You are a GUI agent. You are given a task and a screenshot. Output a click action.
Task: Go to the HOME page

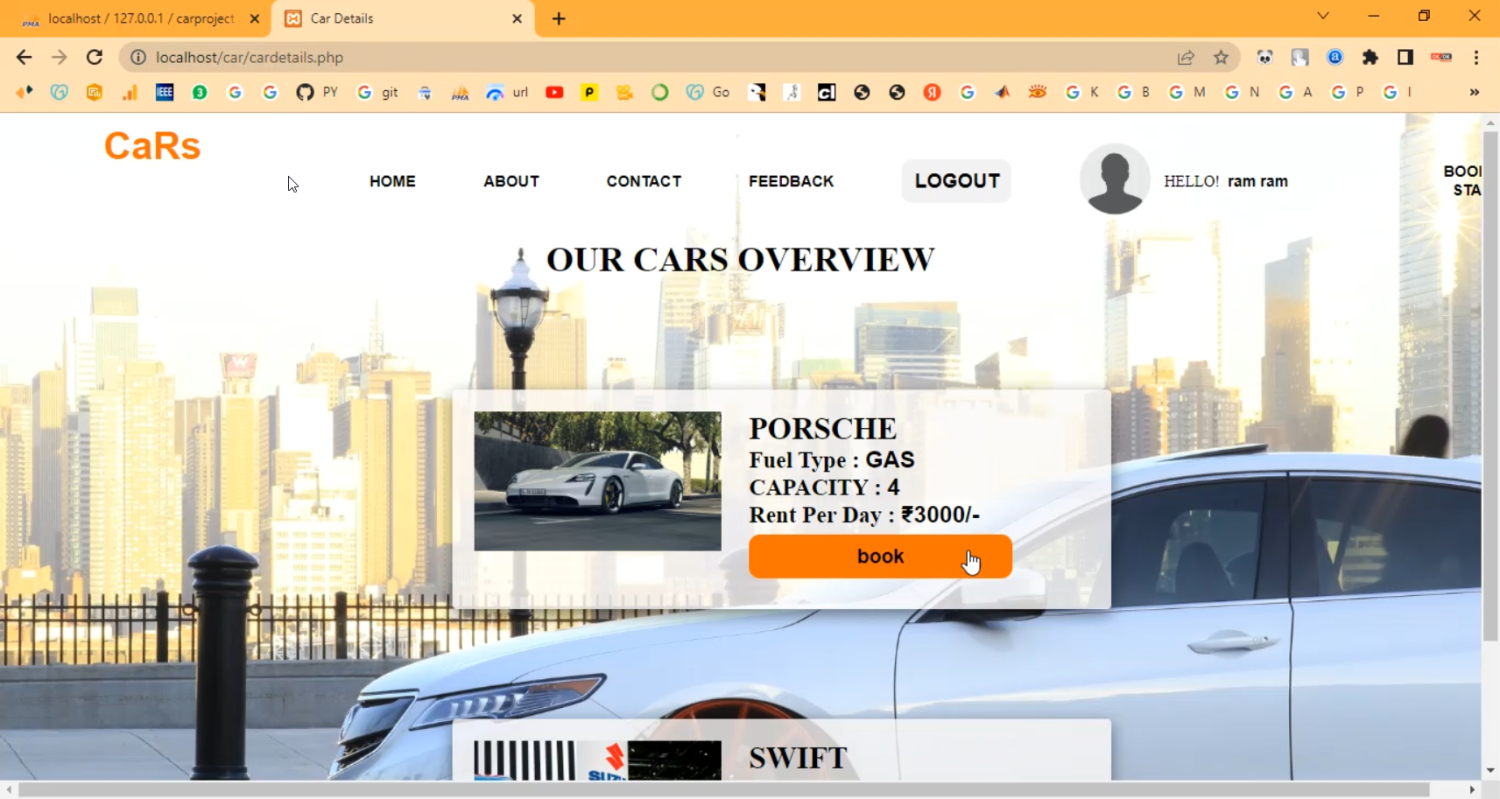pos(392,181)
